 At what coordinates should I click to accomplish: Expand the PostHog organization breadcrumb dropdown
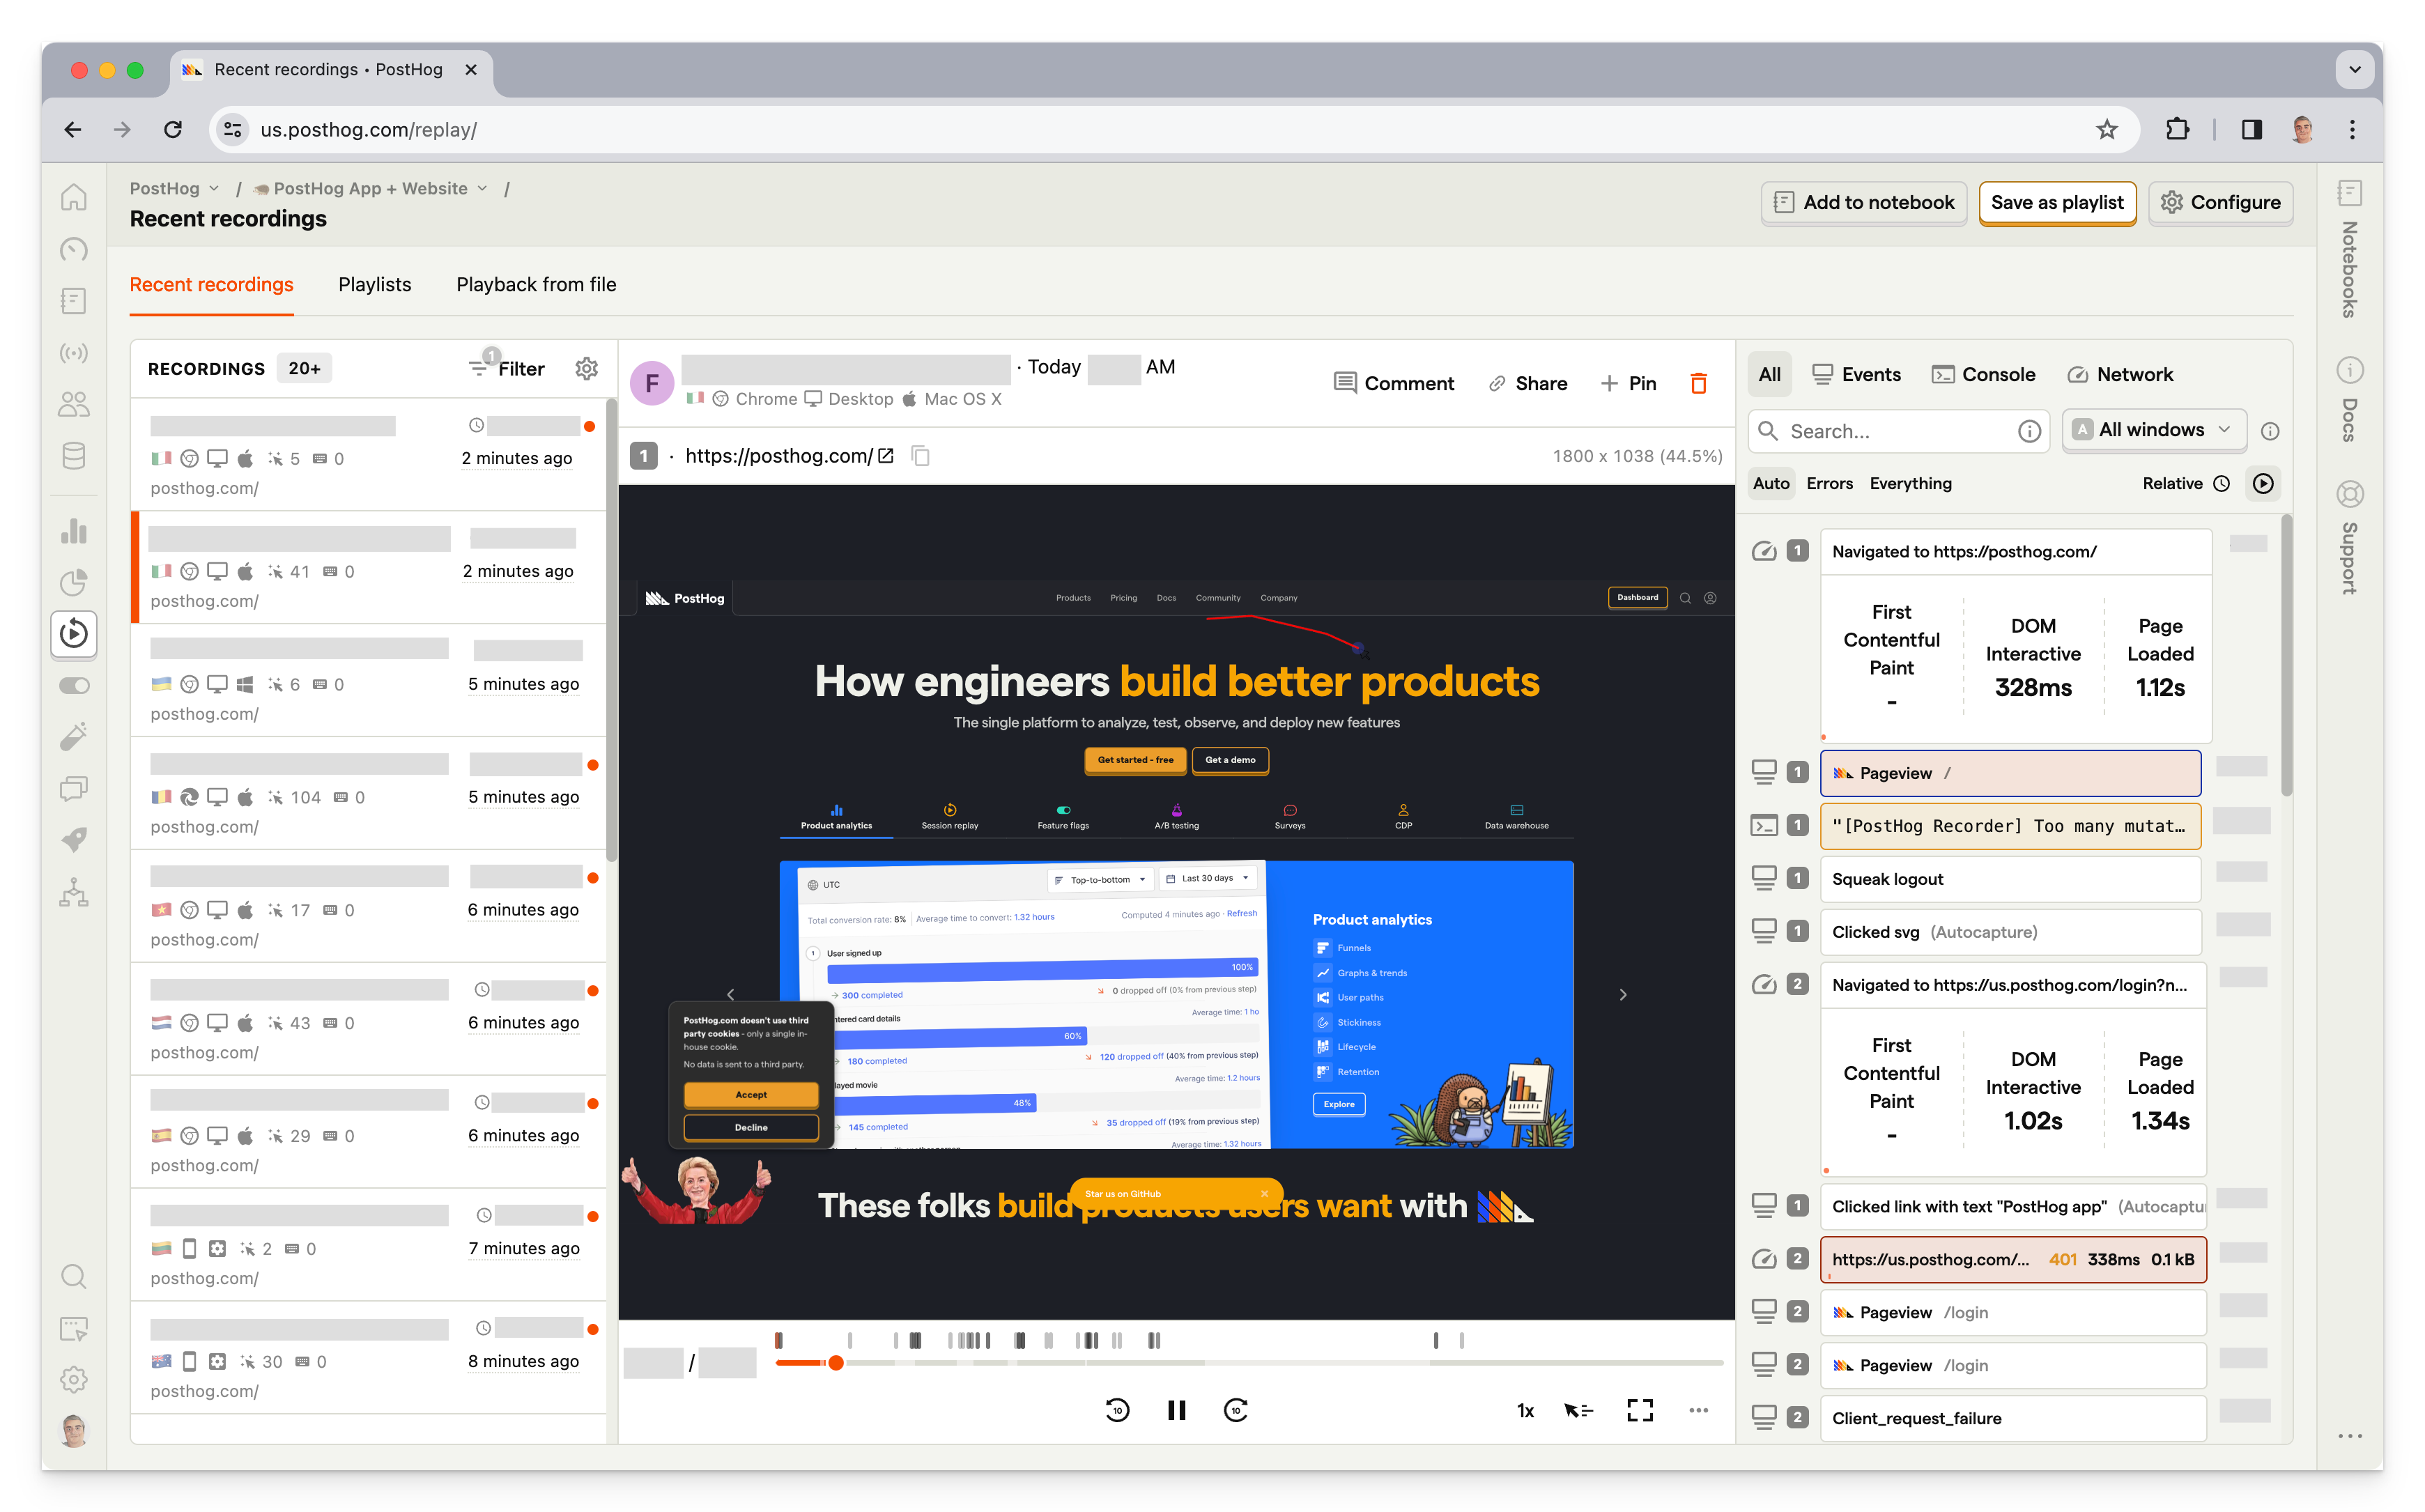[174, 189]
